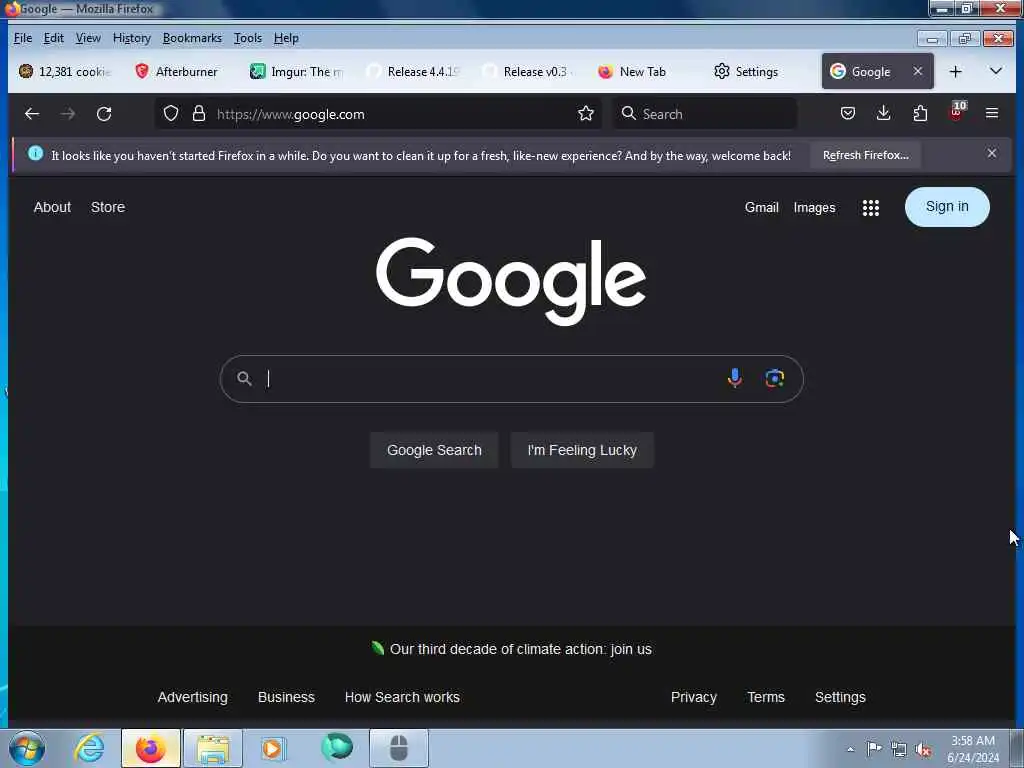Screen dimensions: 1024x768
Task: Switch to the Afterburner tab
Action: coord(178,71)
